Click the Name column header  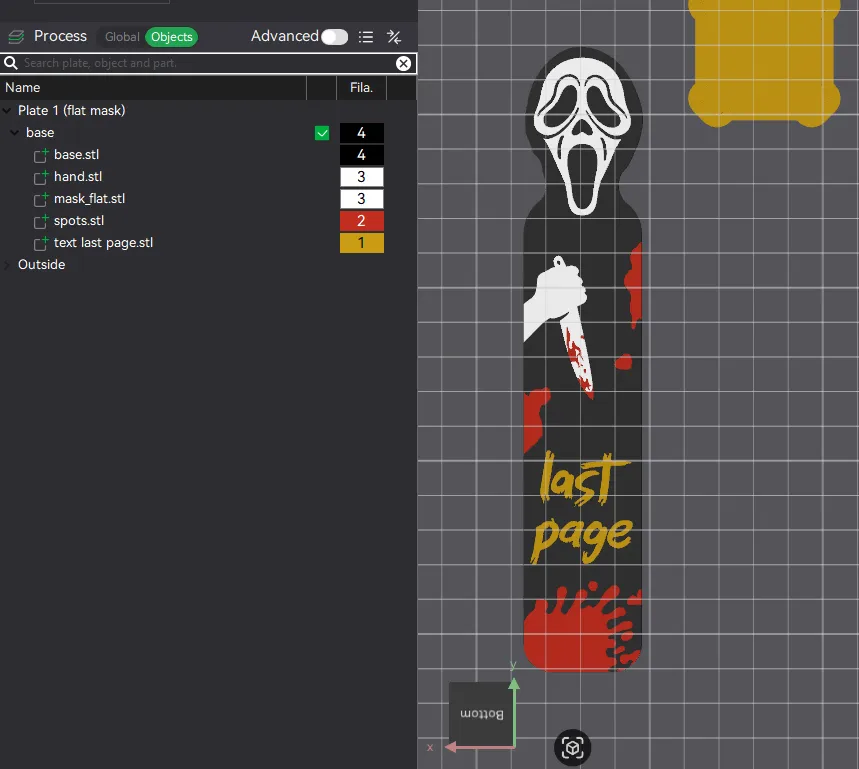[153, 88]
